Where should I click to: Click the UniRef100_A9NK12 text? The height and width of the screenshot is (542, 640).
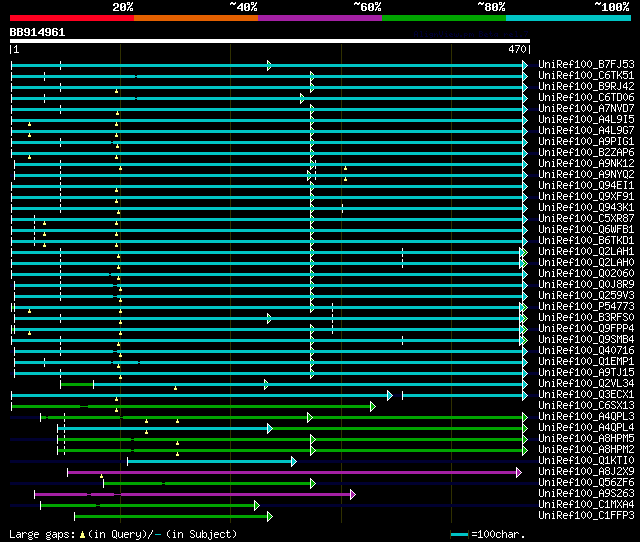point(586,164)
